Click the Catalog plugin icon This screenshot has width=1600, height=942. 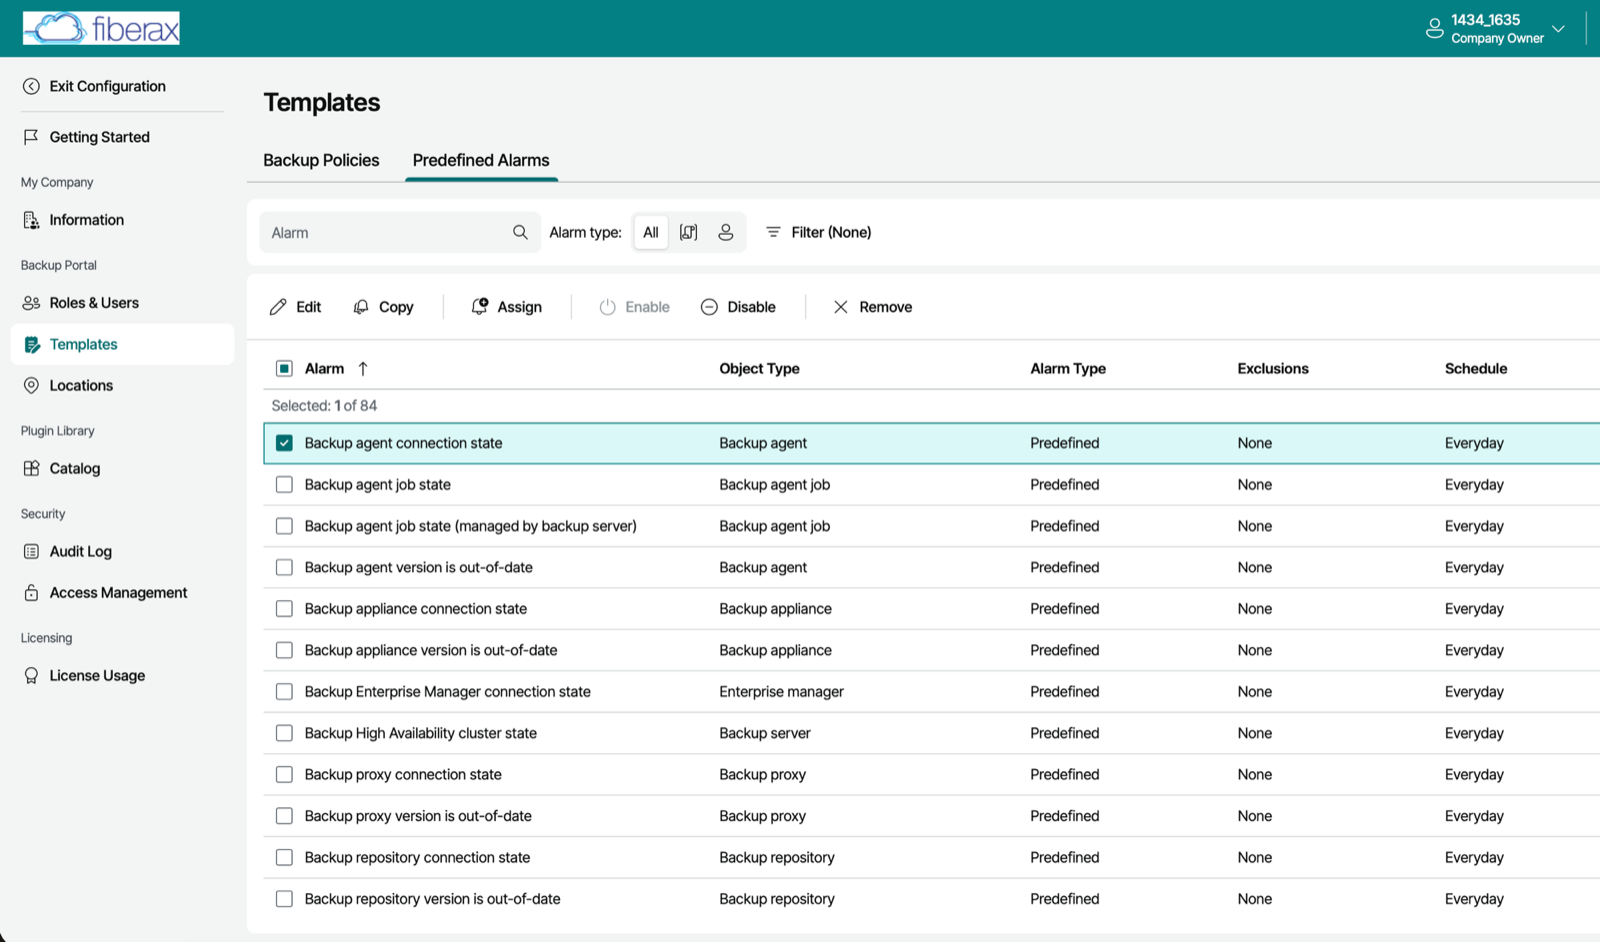(31, 468)
